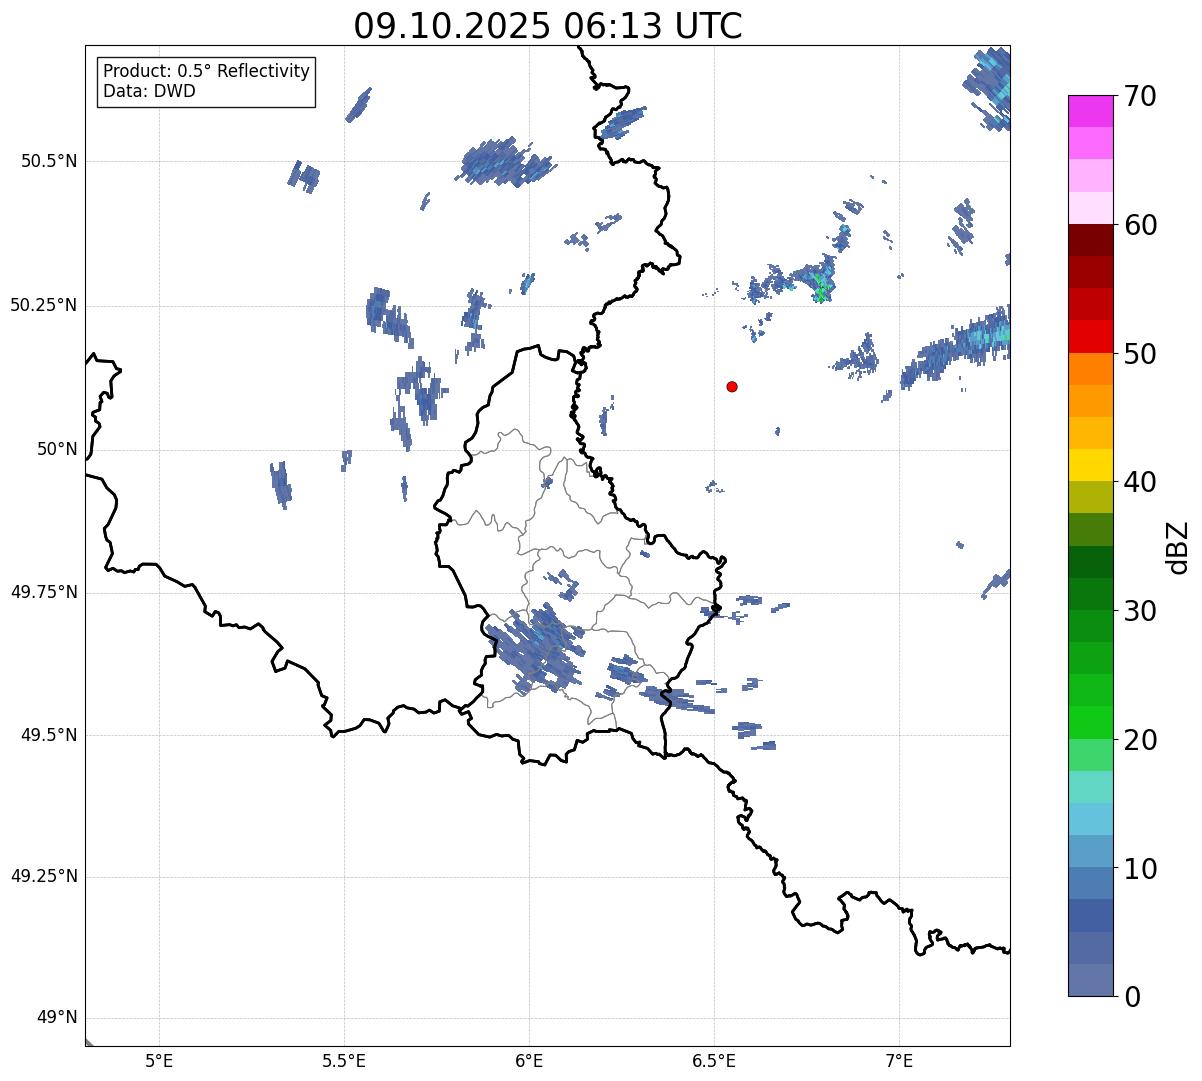Click the 7°E longitude tick label
This screenshot has width=1202, height=1081.
(x=900, y=1060)
